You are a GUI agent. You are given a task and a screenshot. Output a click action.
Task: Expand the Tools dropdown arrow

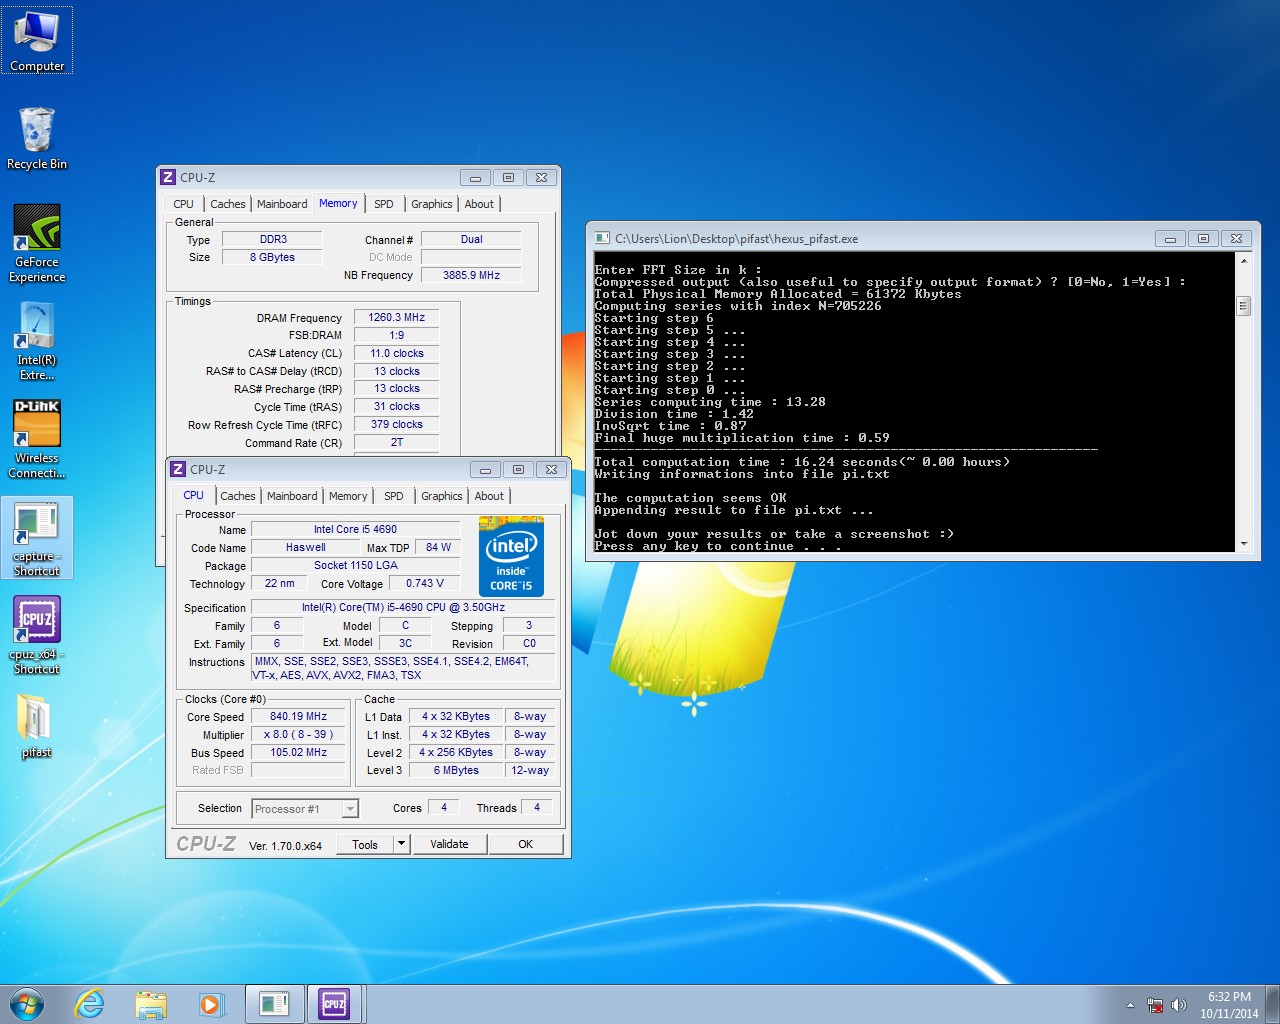[x=402, y=844]
